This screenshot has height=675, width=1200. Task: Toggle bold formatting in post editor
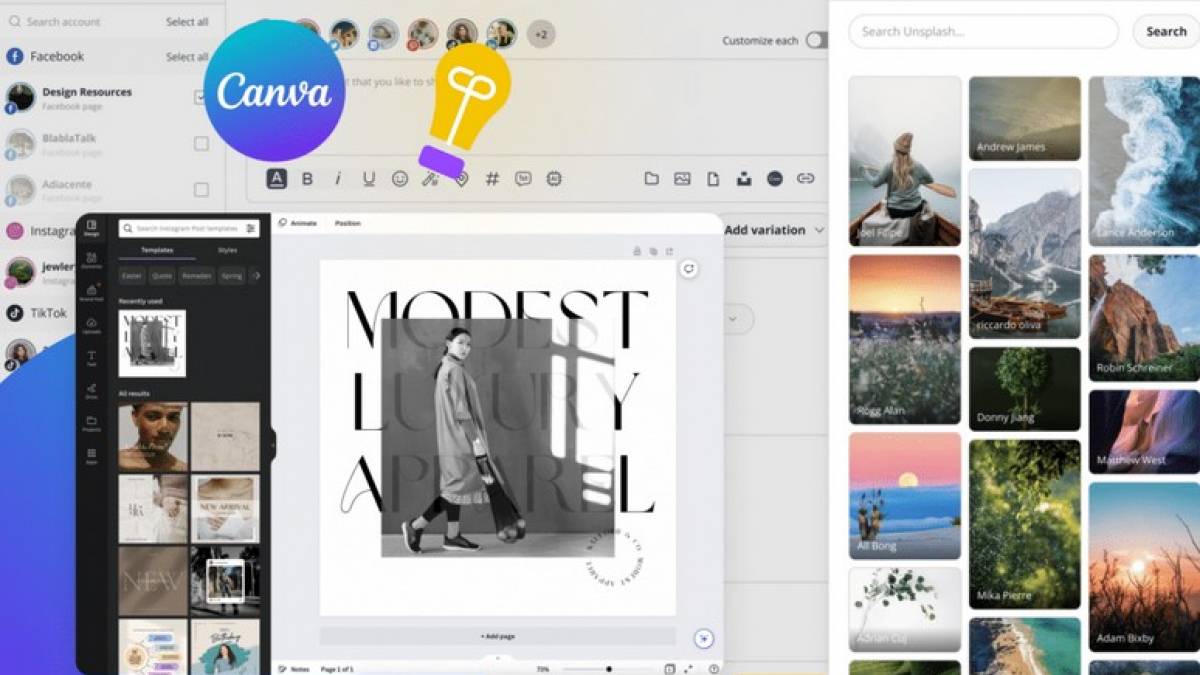307,179
